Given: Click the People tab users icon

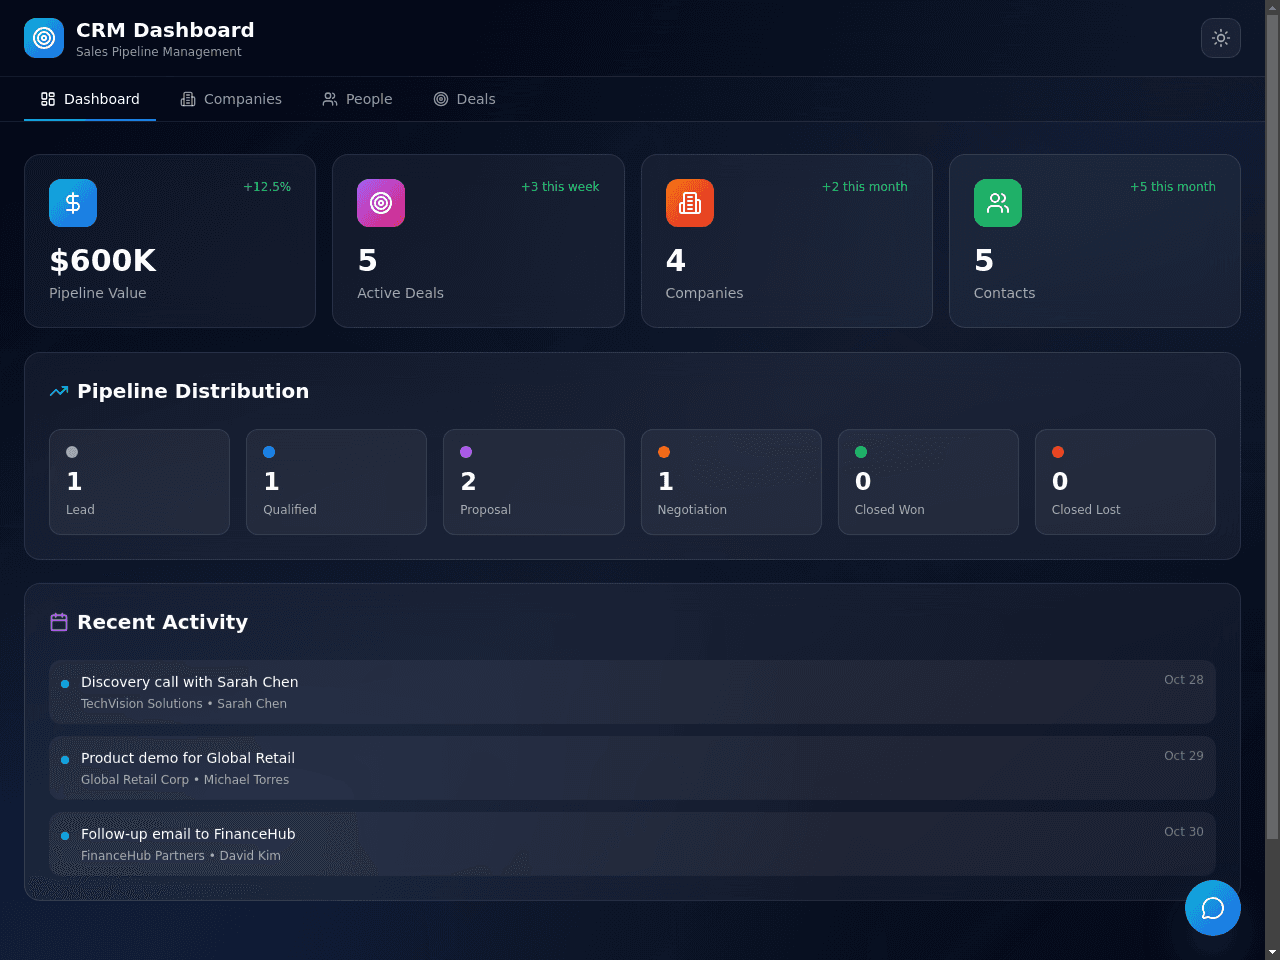Looking at the screenshot, I should (330, 99).
